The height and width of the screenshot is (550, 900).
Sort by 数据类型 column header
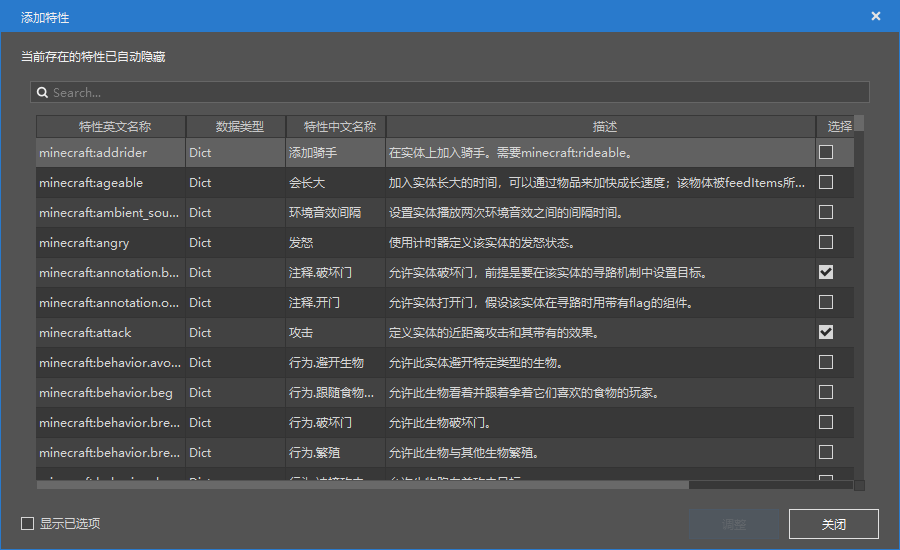[x=236, y=126]
